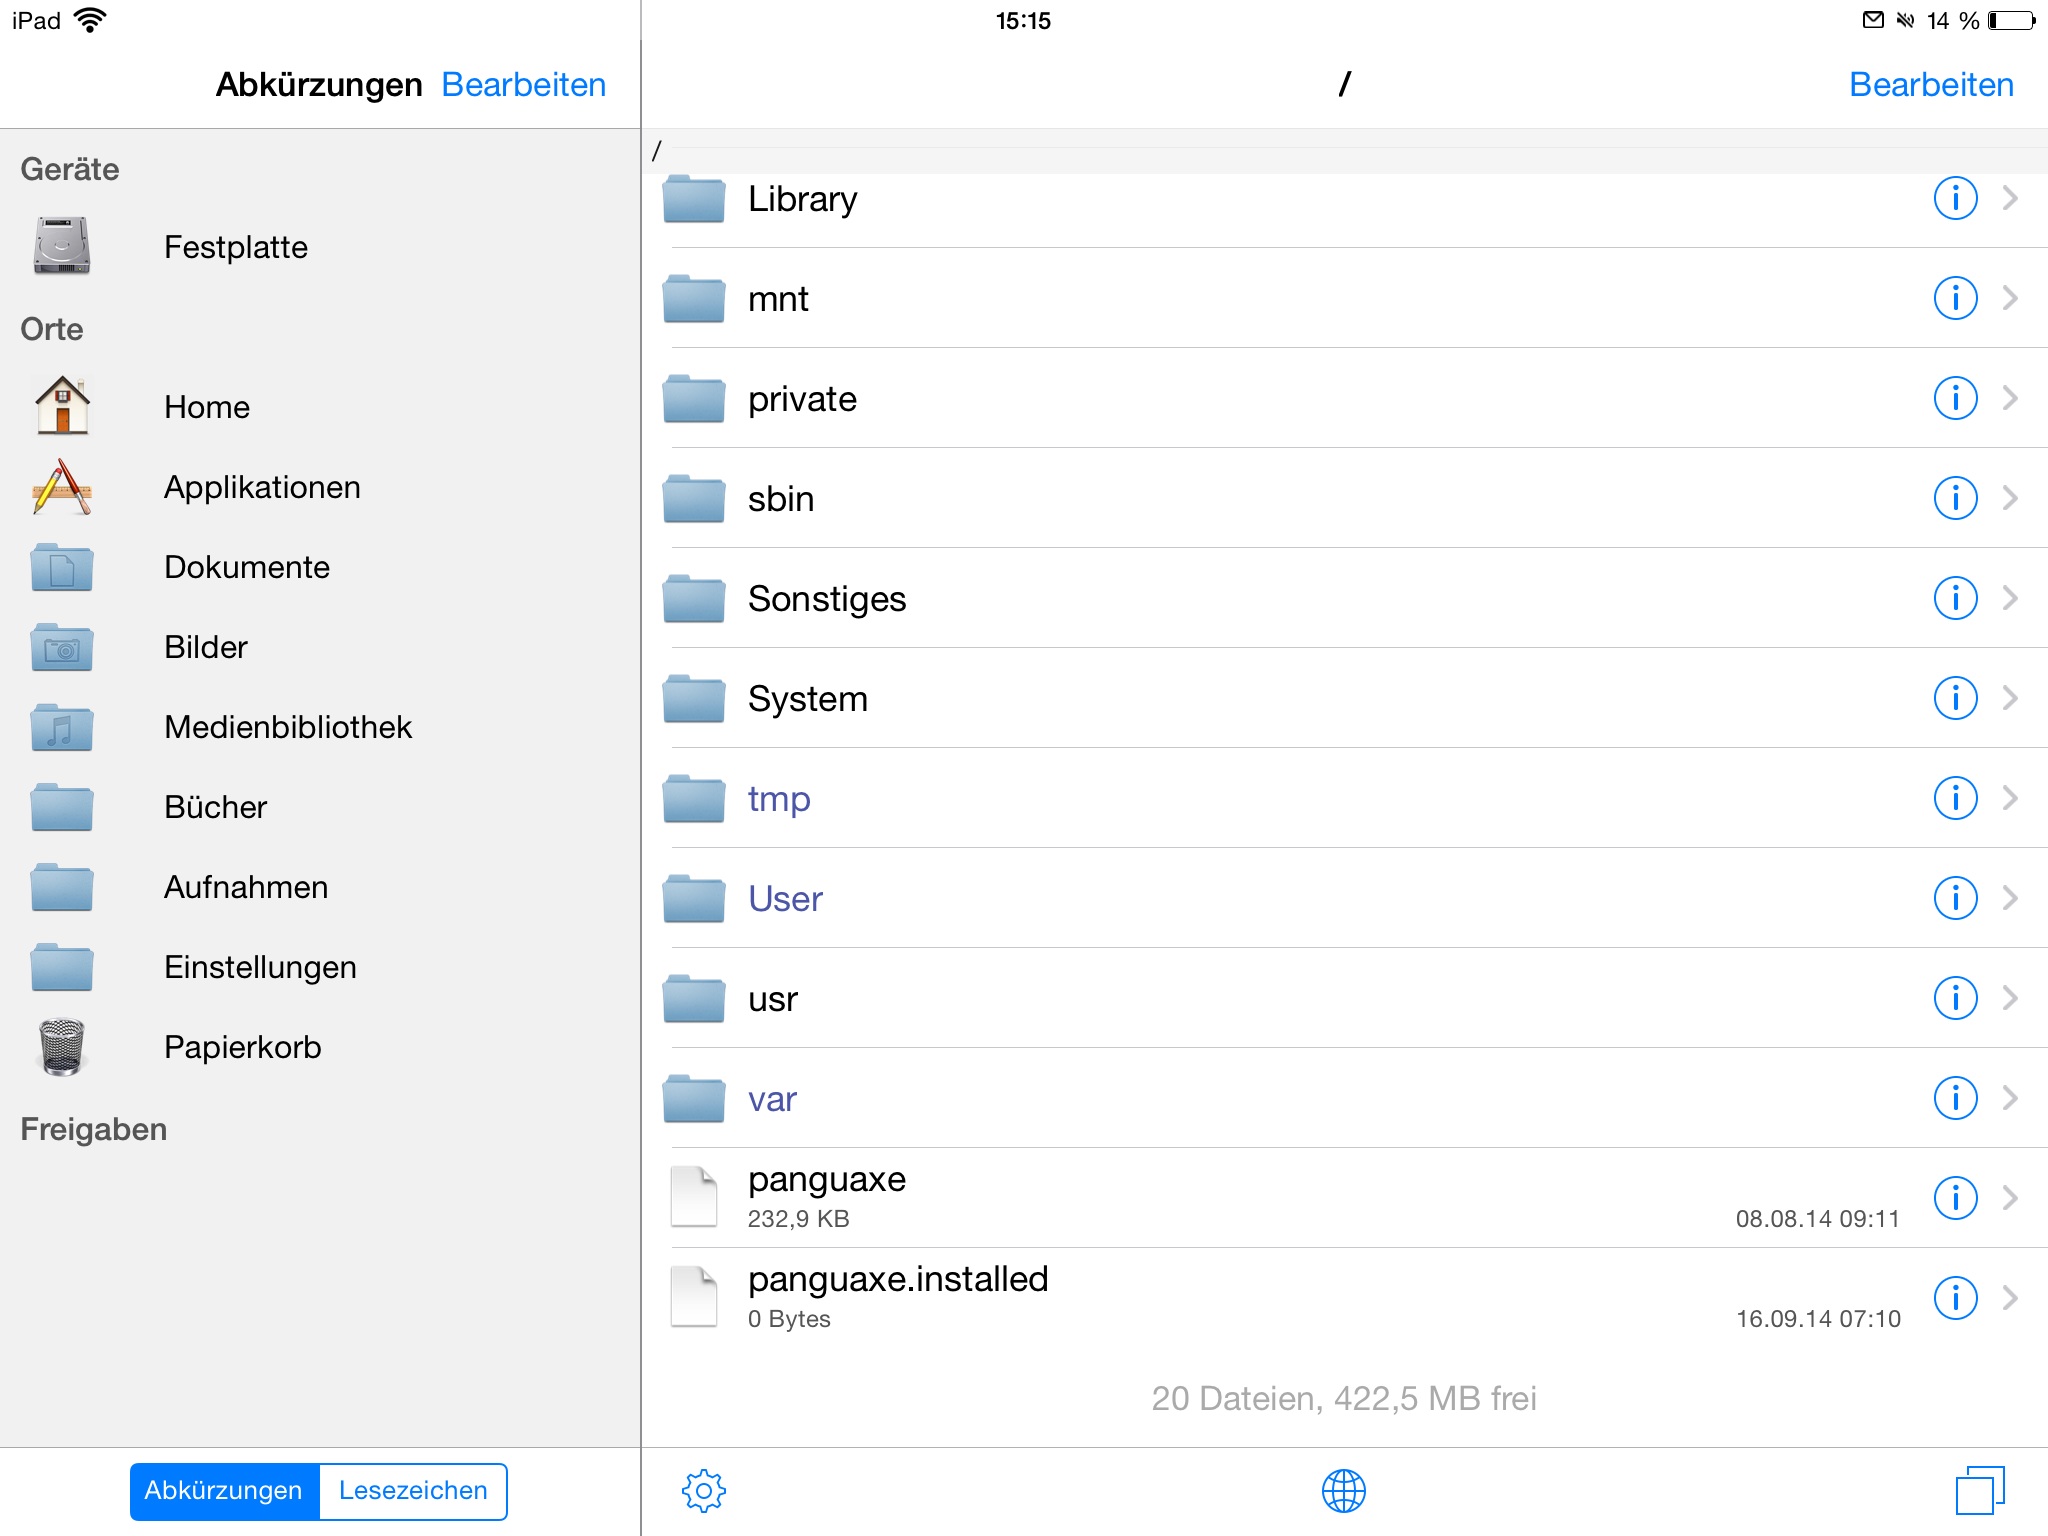Open the Bilder pictures folder shortcut
This screenshot has width=2048, height=1536.
pos(205,647)
